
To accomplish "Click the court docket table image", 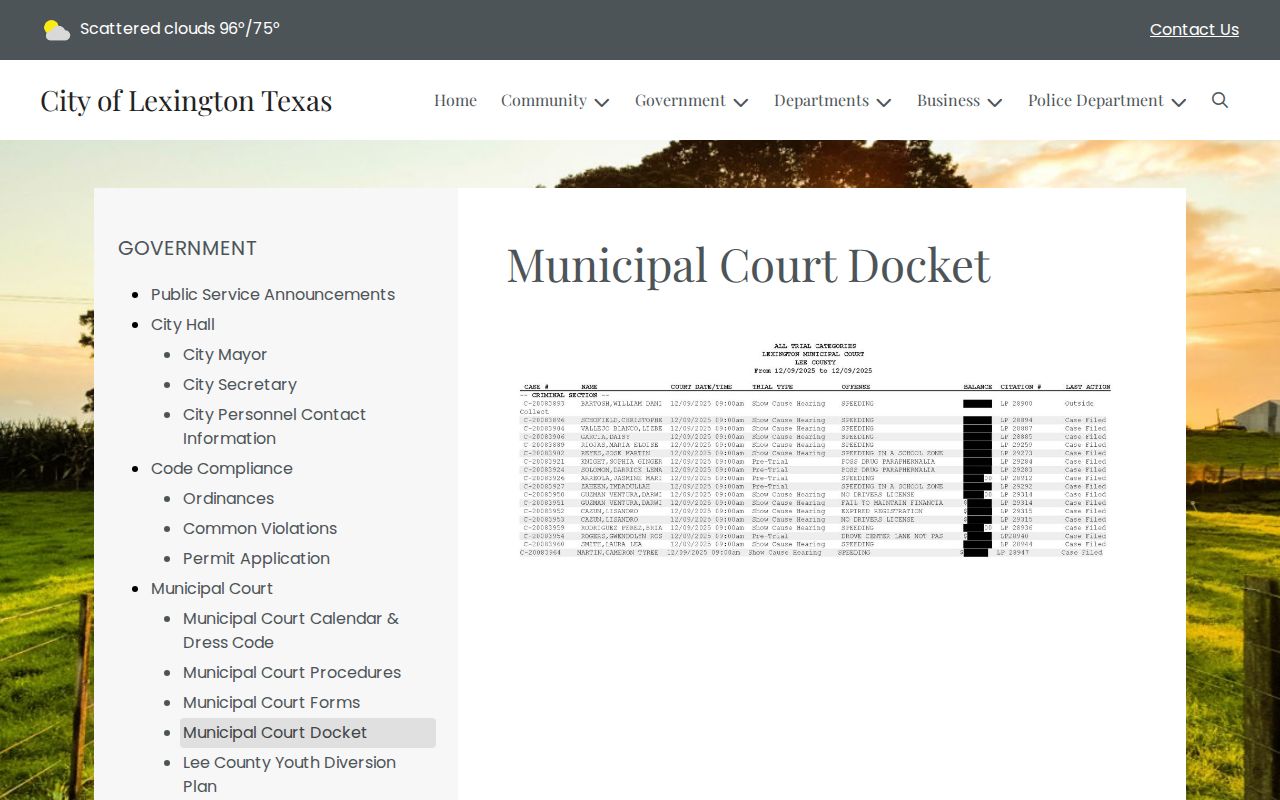I will pos(815,450).
